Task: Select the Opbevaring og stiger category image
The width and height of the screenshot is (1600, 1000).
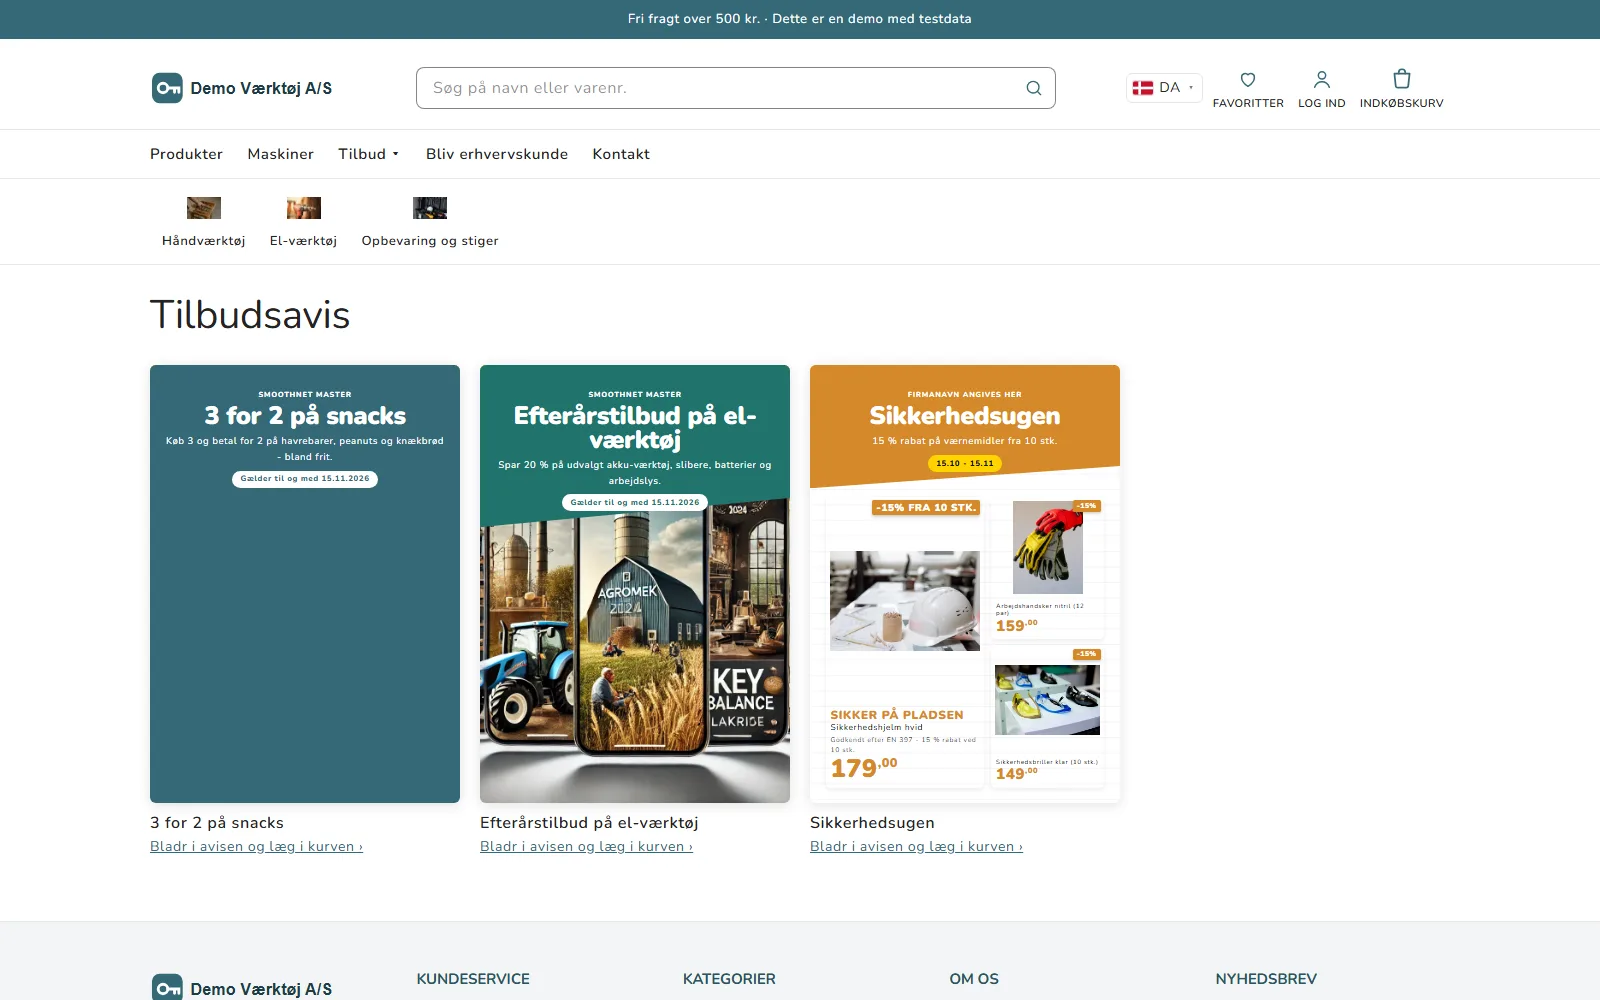Action: 430,207
